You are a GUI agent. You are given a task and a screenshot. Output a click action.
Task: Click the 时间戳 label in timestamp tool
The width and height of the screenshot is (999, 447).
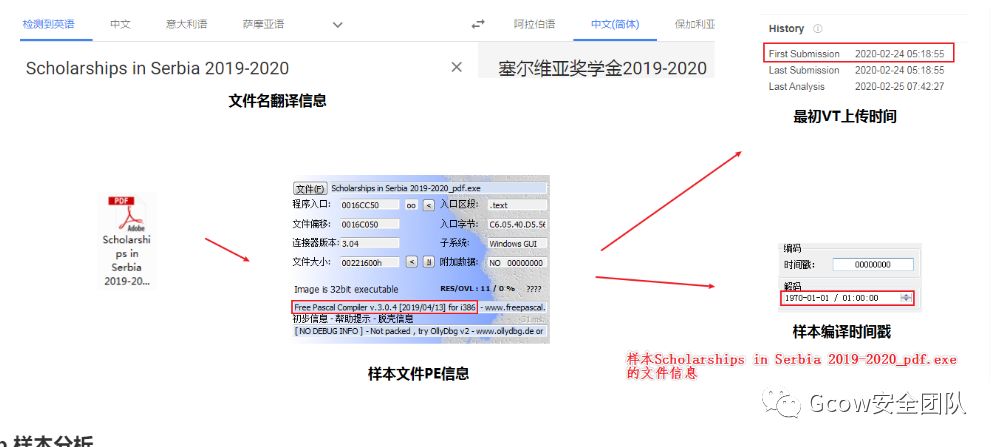tap(799, 264)
